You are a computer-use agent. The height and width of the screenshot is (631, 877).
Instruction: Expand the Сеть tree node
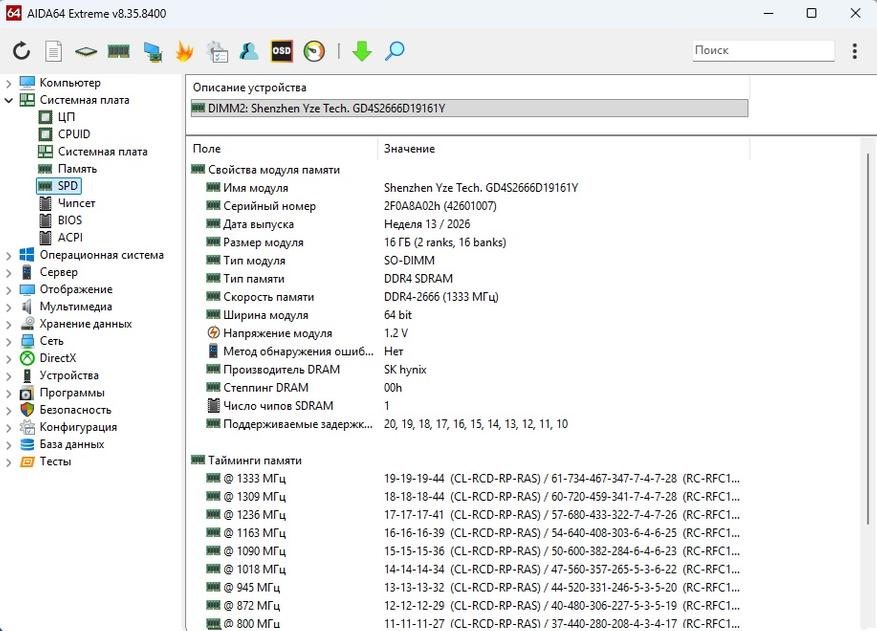click(x=8, y=342)
